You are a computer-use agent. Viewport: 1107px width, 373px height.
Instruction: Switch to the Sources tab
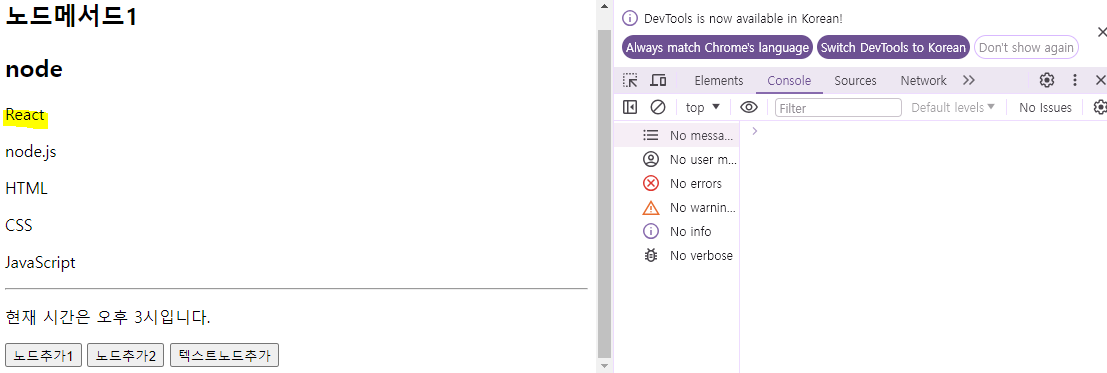point(856,81)
